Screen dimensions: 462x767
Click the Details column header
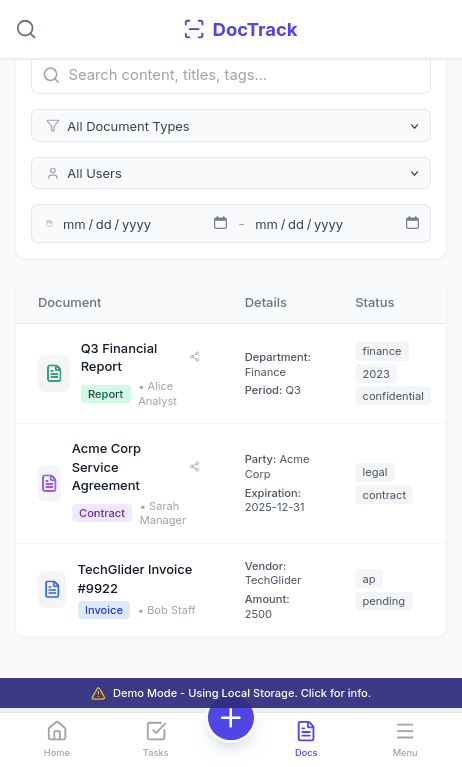266,303
